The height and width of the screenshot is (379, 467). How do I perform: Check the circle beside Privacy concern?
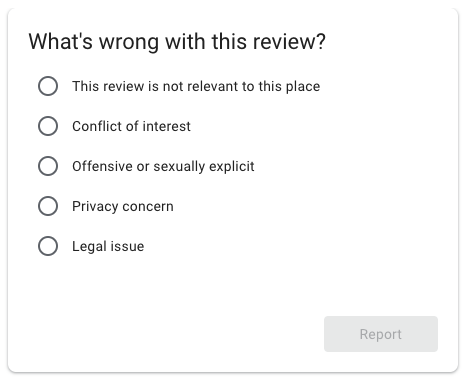48,206
